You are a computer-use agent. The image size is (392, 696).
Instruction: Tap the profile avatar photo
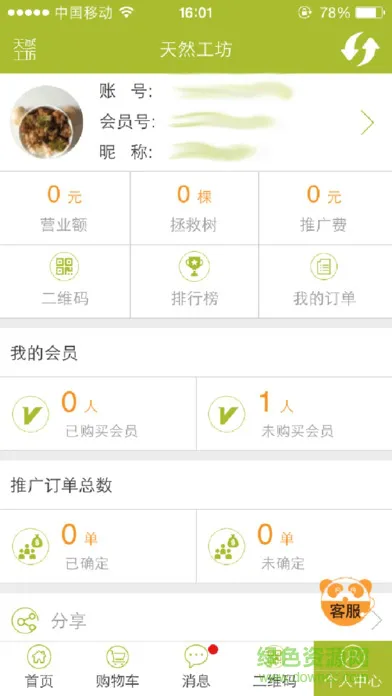46,122
